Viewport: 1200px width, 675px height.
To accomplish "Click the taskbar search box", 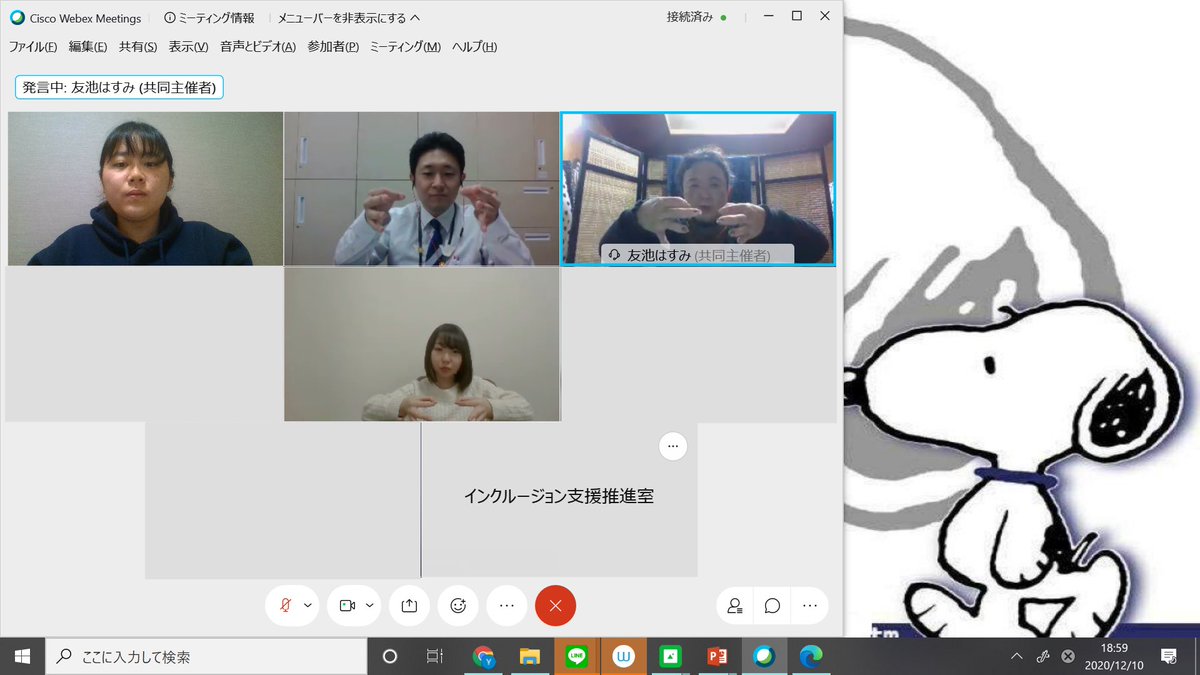I will 206,656.
